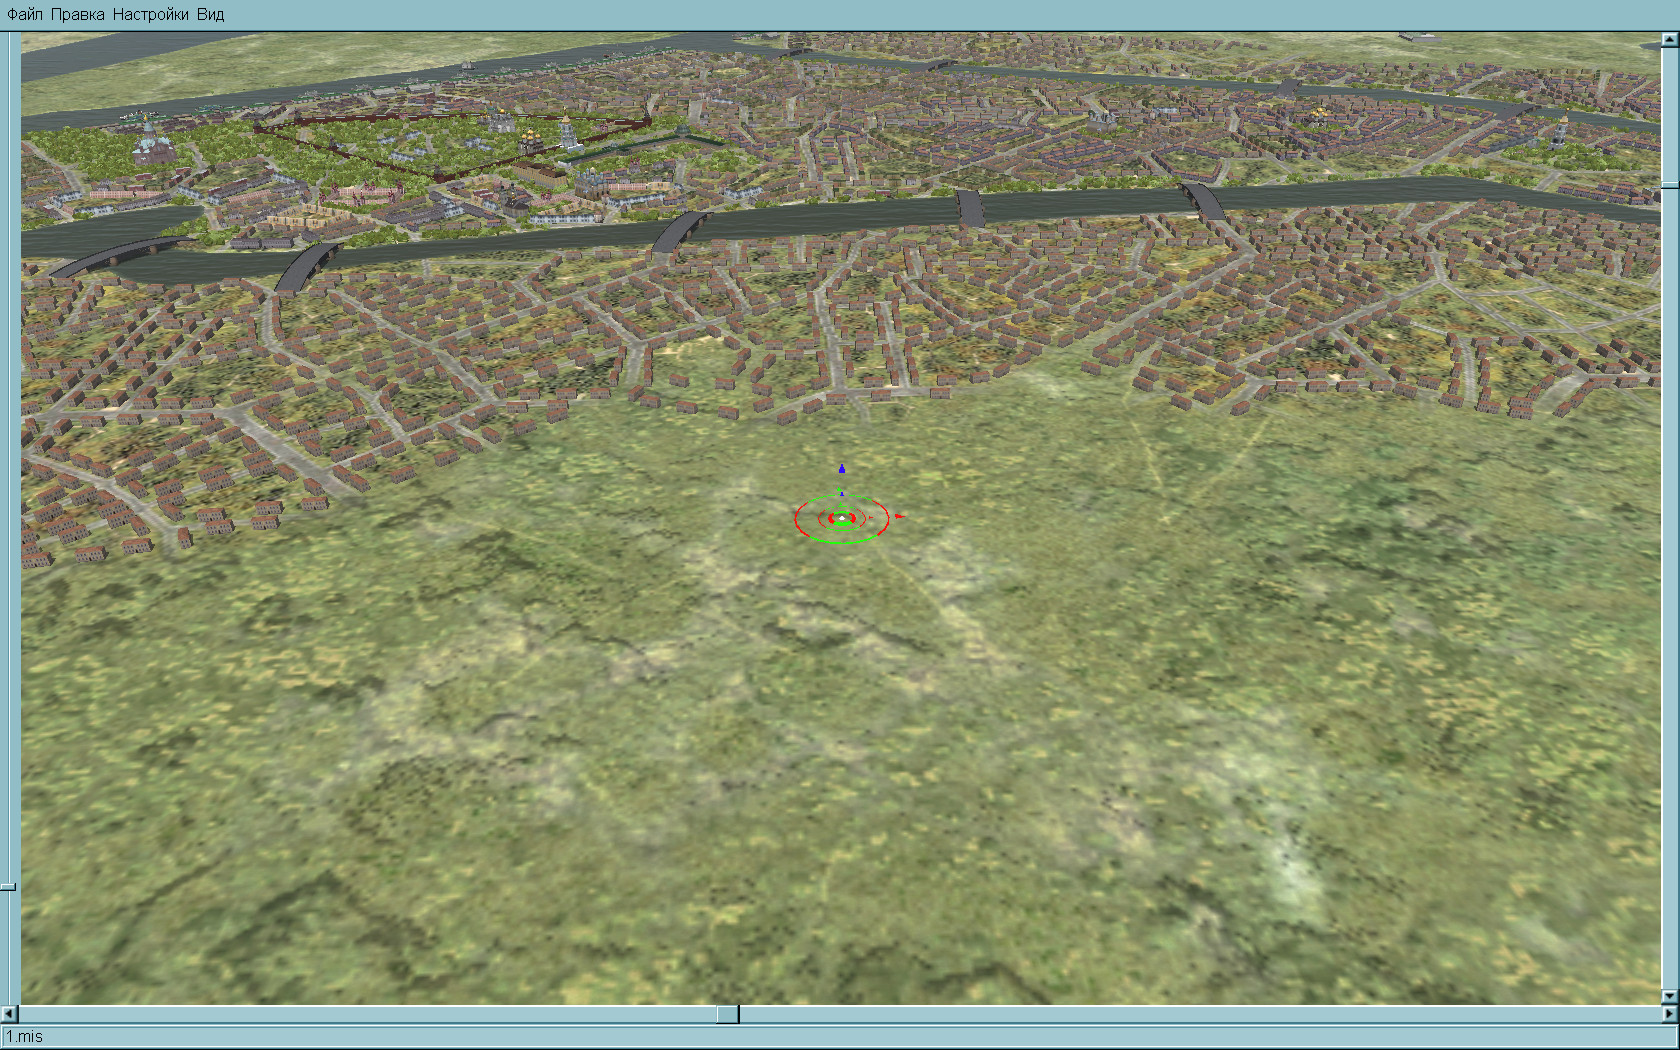Click the horizontal scrollbar thumb
The height and width of the screenshot is (1050, 1680).
728,1014
